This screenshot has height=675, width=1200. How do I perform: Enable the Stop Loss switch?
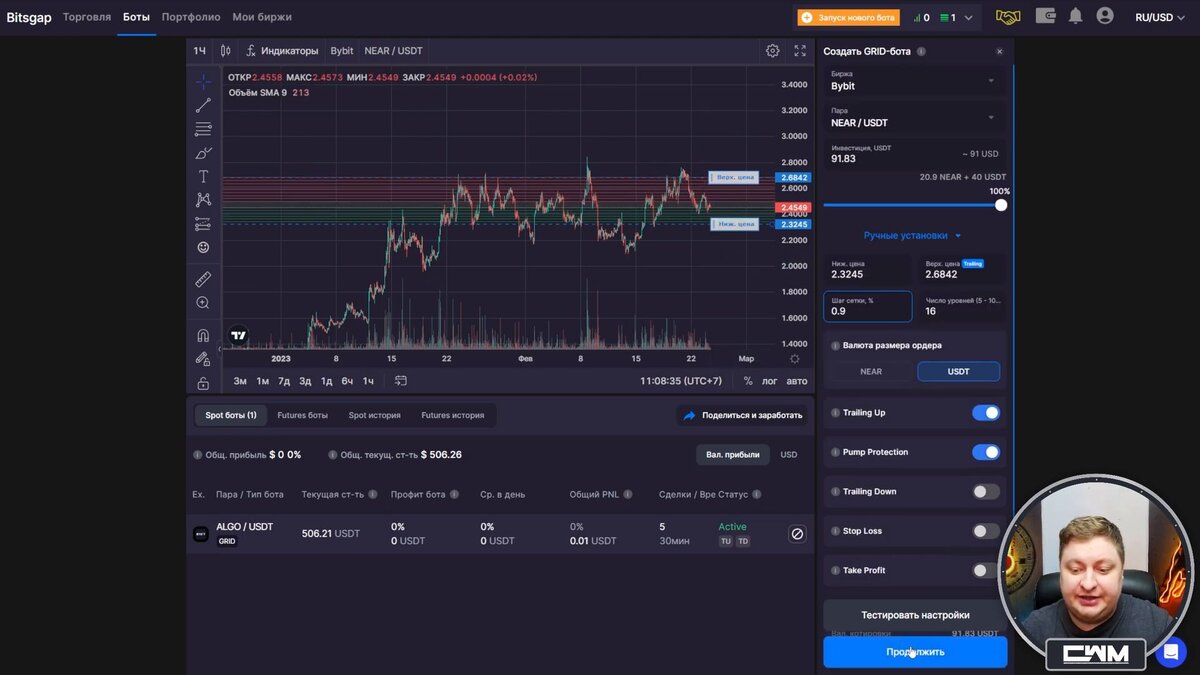tap(985, 531)
